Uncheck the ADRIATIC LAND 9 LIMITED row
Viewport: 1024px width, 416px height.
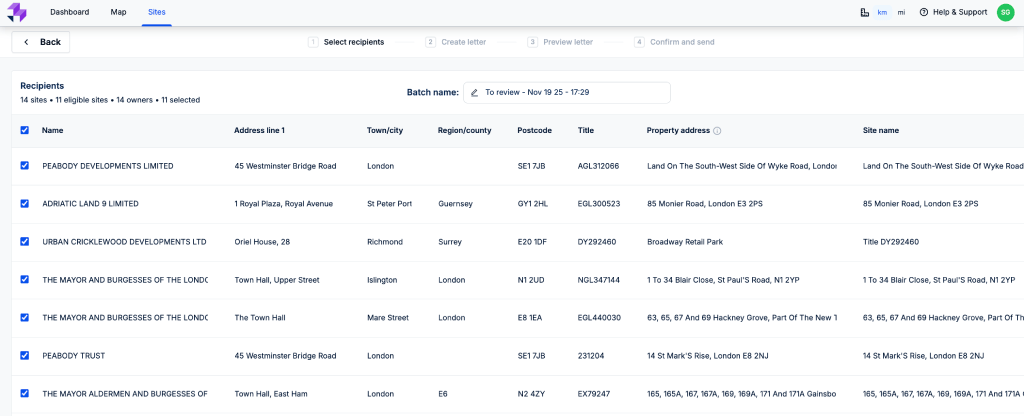(25, 204)
